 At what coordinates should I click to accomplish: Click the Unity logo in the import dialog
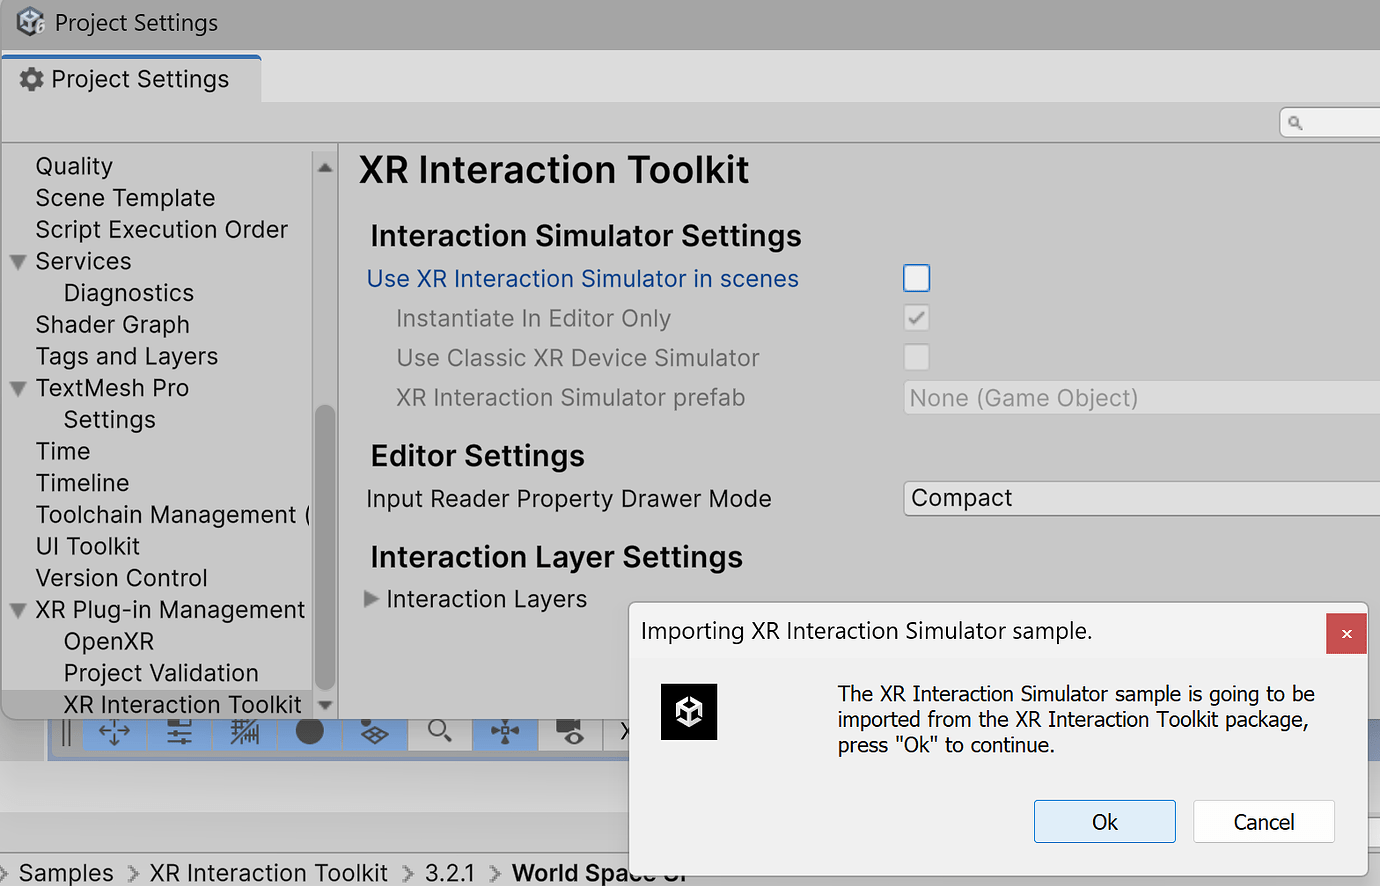[689, 712]
